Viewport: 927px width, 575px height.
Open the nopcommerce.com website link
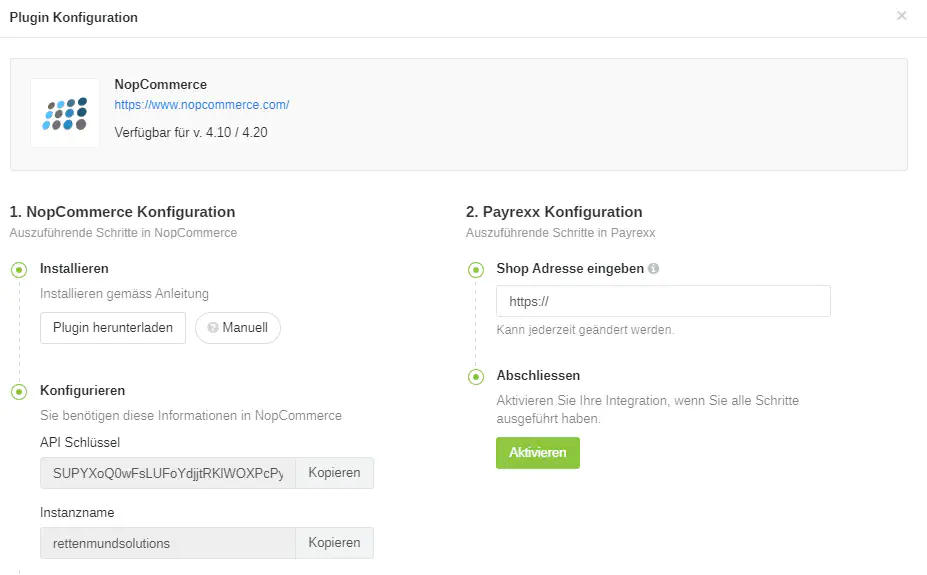(201, 104)
